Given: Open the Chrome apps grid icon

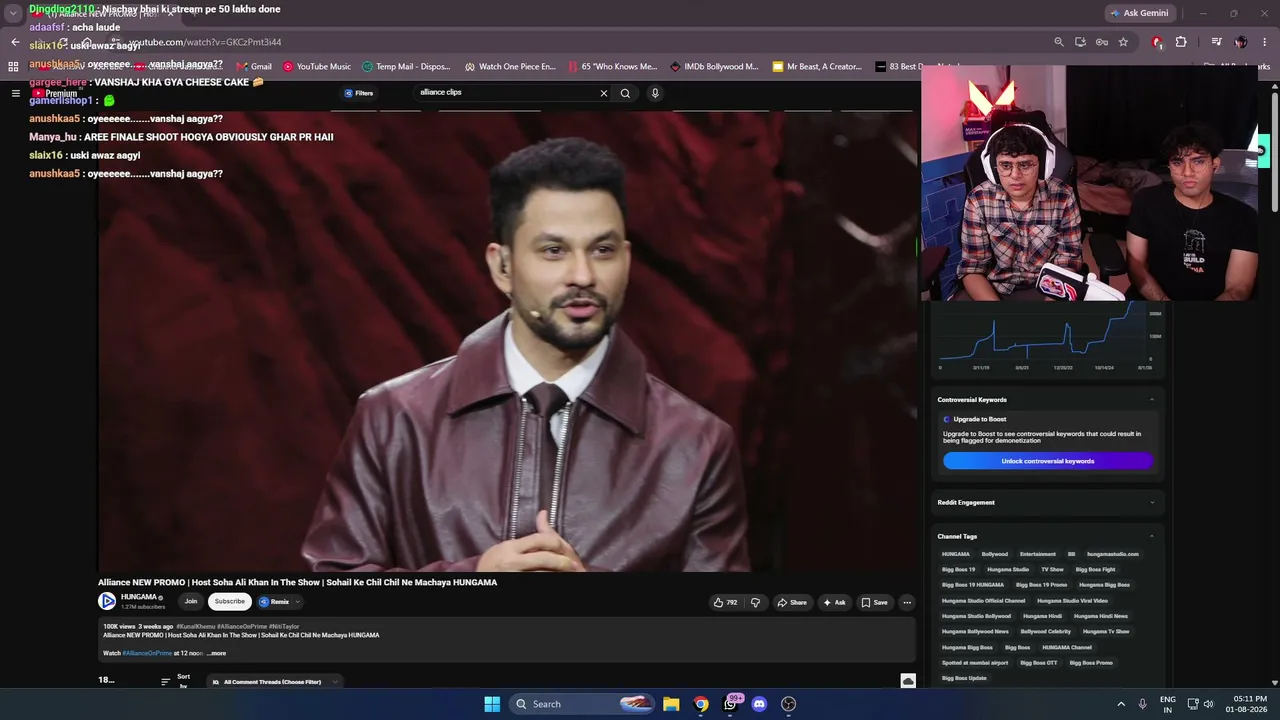Looking at the screenshot, I should pyautogui.click(x=13, y=67).
